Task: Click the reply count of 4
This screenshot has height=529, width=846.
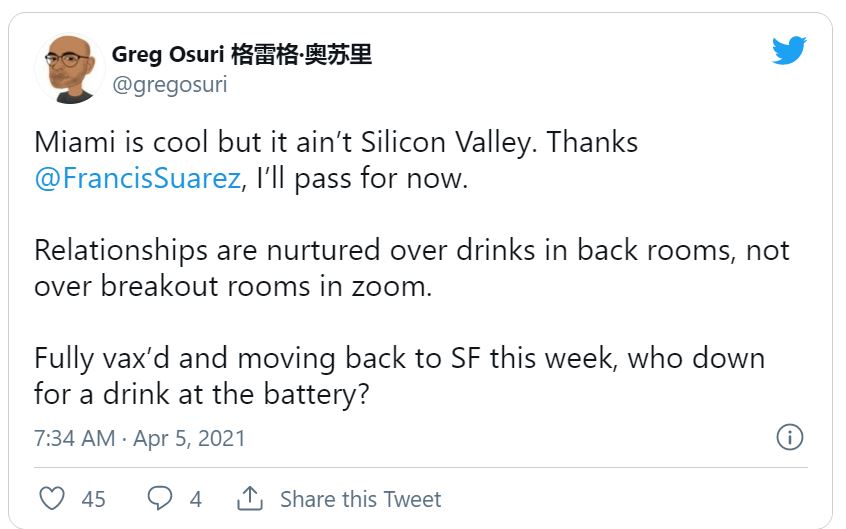Action: coord(196,499)
